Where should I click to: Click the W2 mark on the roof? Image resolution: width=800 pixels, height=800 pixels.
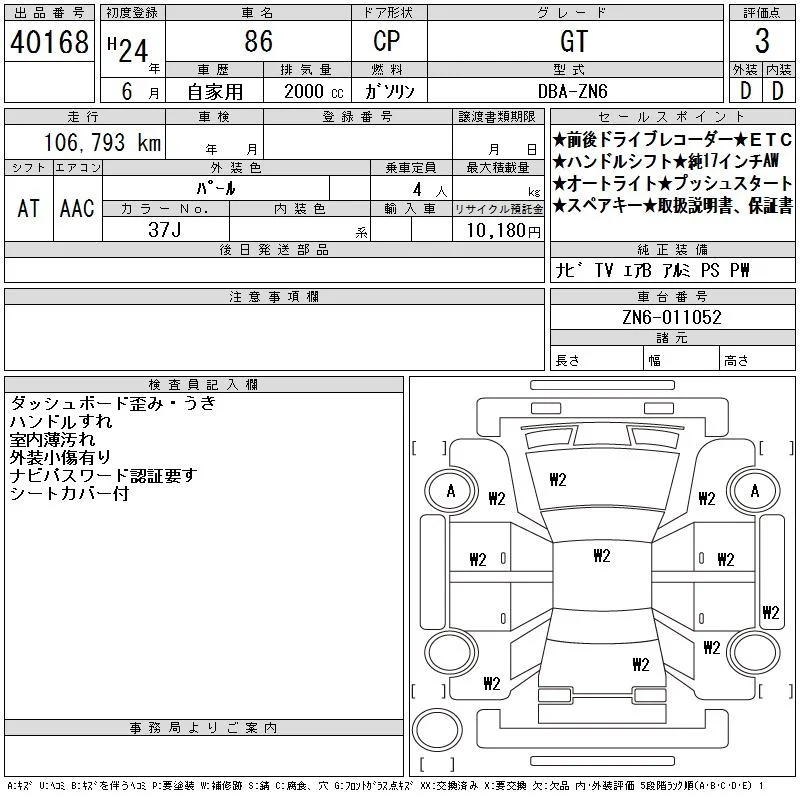(602, 556)
